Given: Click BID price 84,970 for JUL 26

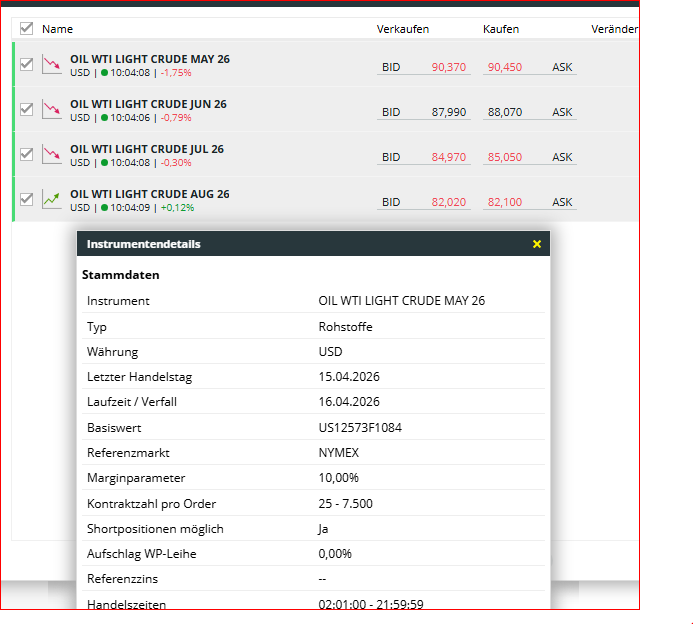Looking at the screenshot, I should point(448,157).
